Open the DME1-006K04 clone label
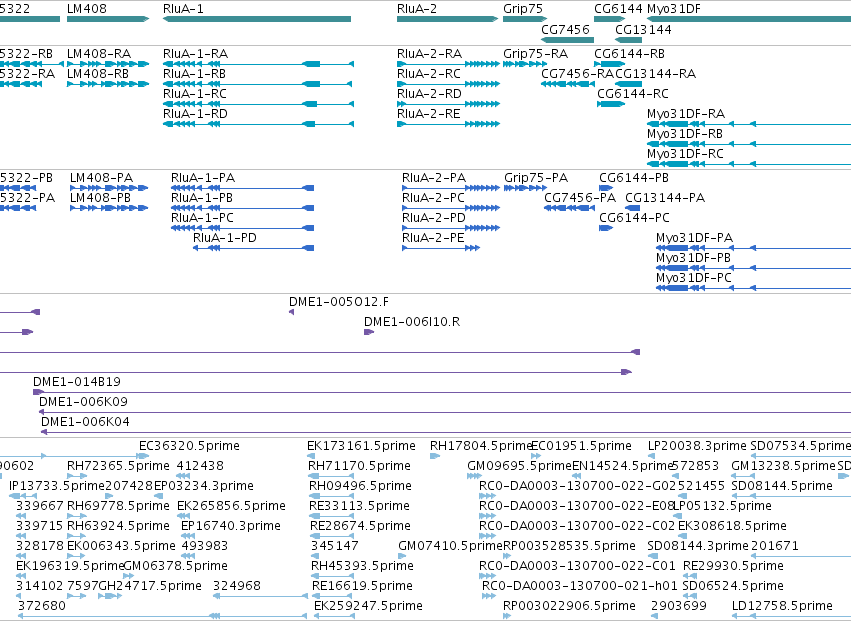851x621 pixels. click(85, 422)
